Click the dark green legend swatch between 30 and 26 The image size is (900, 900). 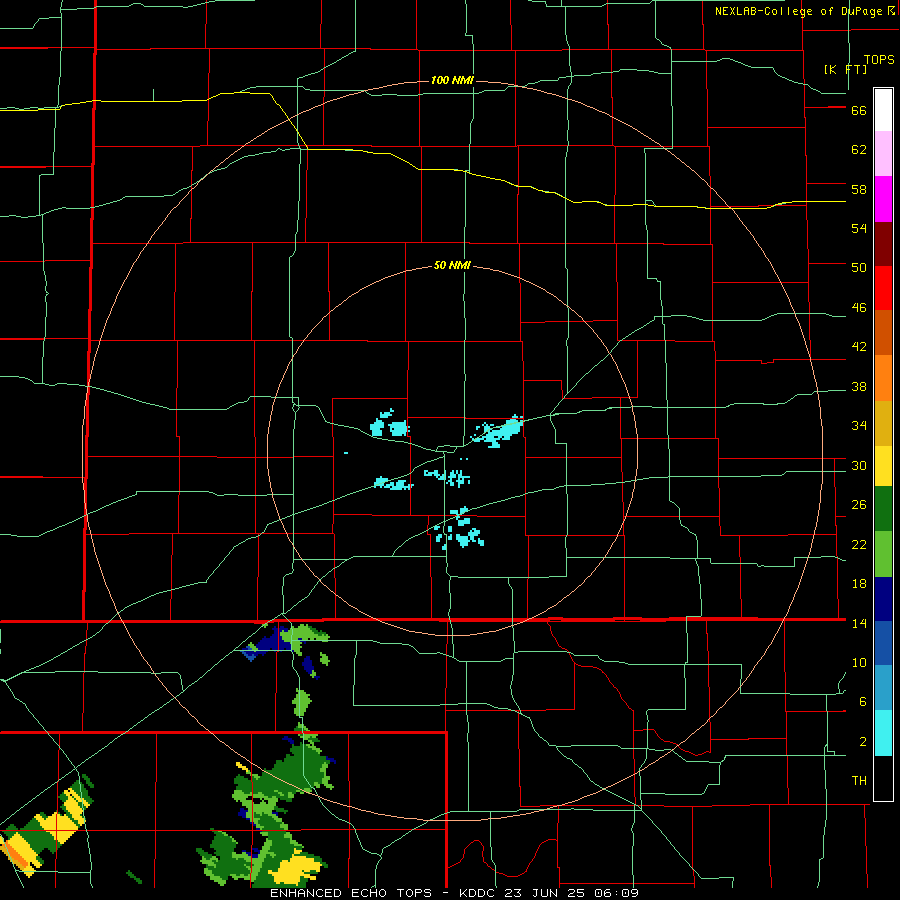883,509
